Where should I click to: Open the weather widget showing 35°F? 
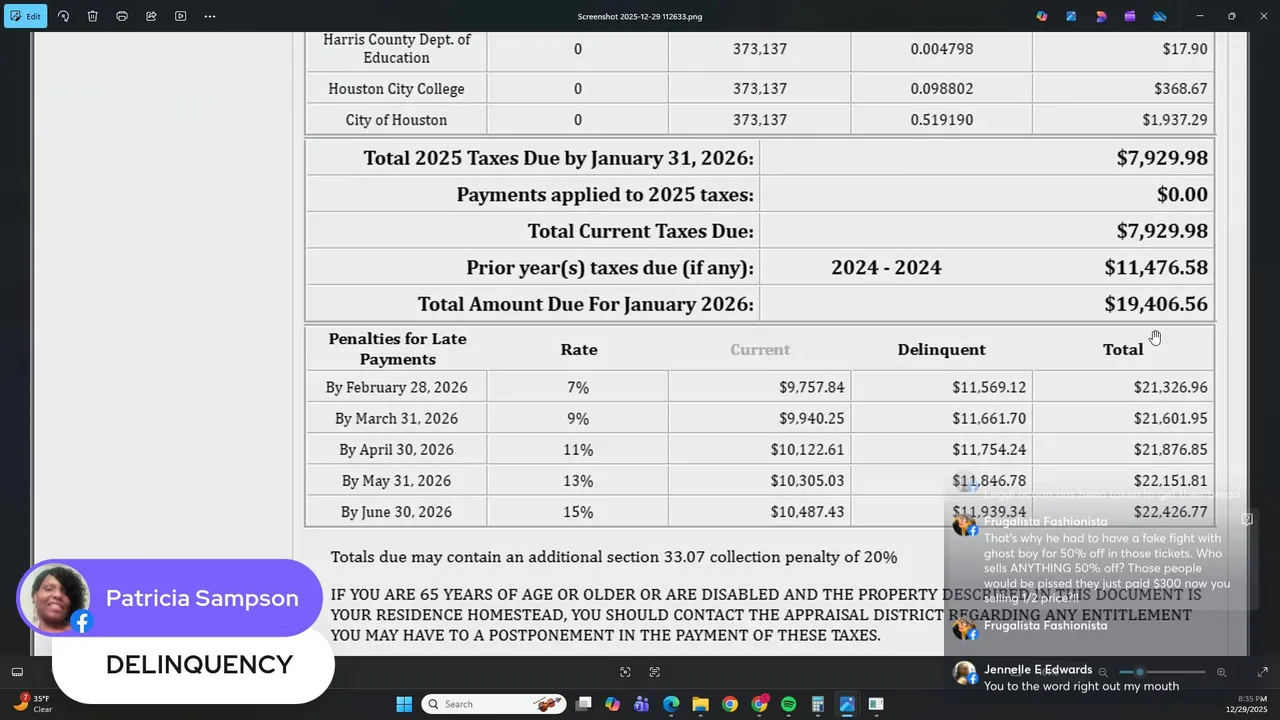tap(32, 703)
